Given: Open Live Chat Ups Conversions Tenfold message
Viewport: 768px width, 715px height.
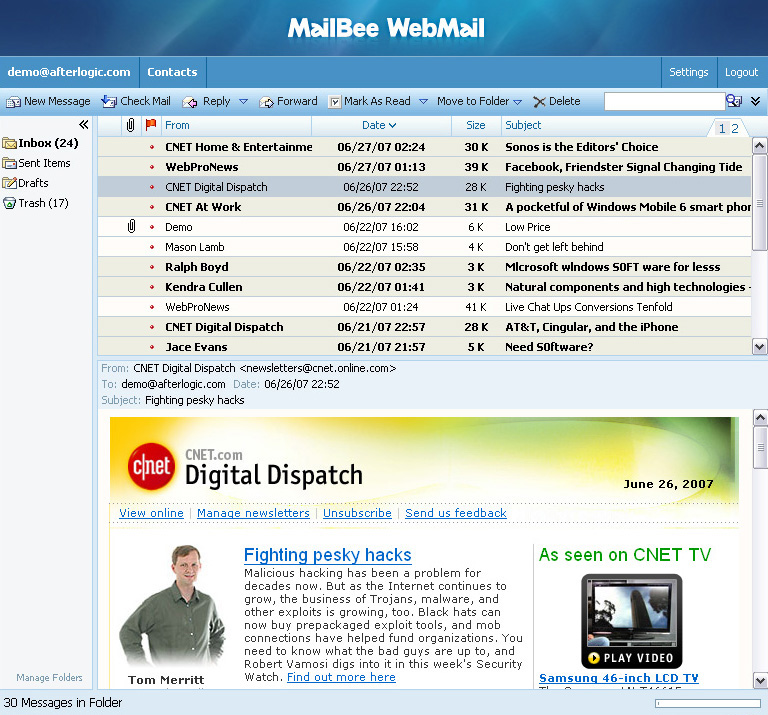Looking at the screenshot, I should coord(424,307).
